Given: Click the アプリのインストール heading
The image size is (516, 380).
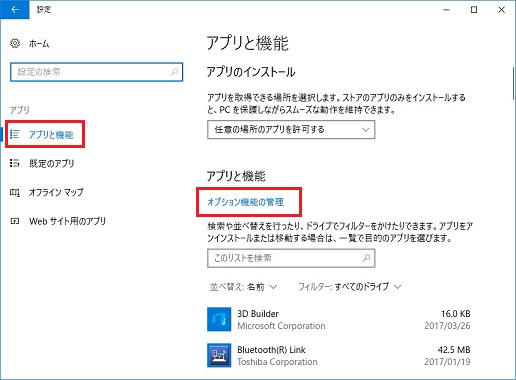Looking at the screenshot, I should (x=251, y=72).
